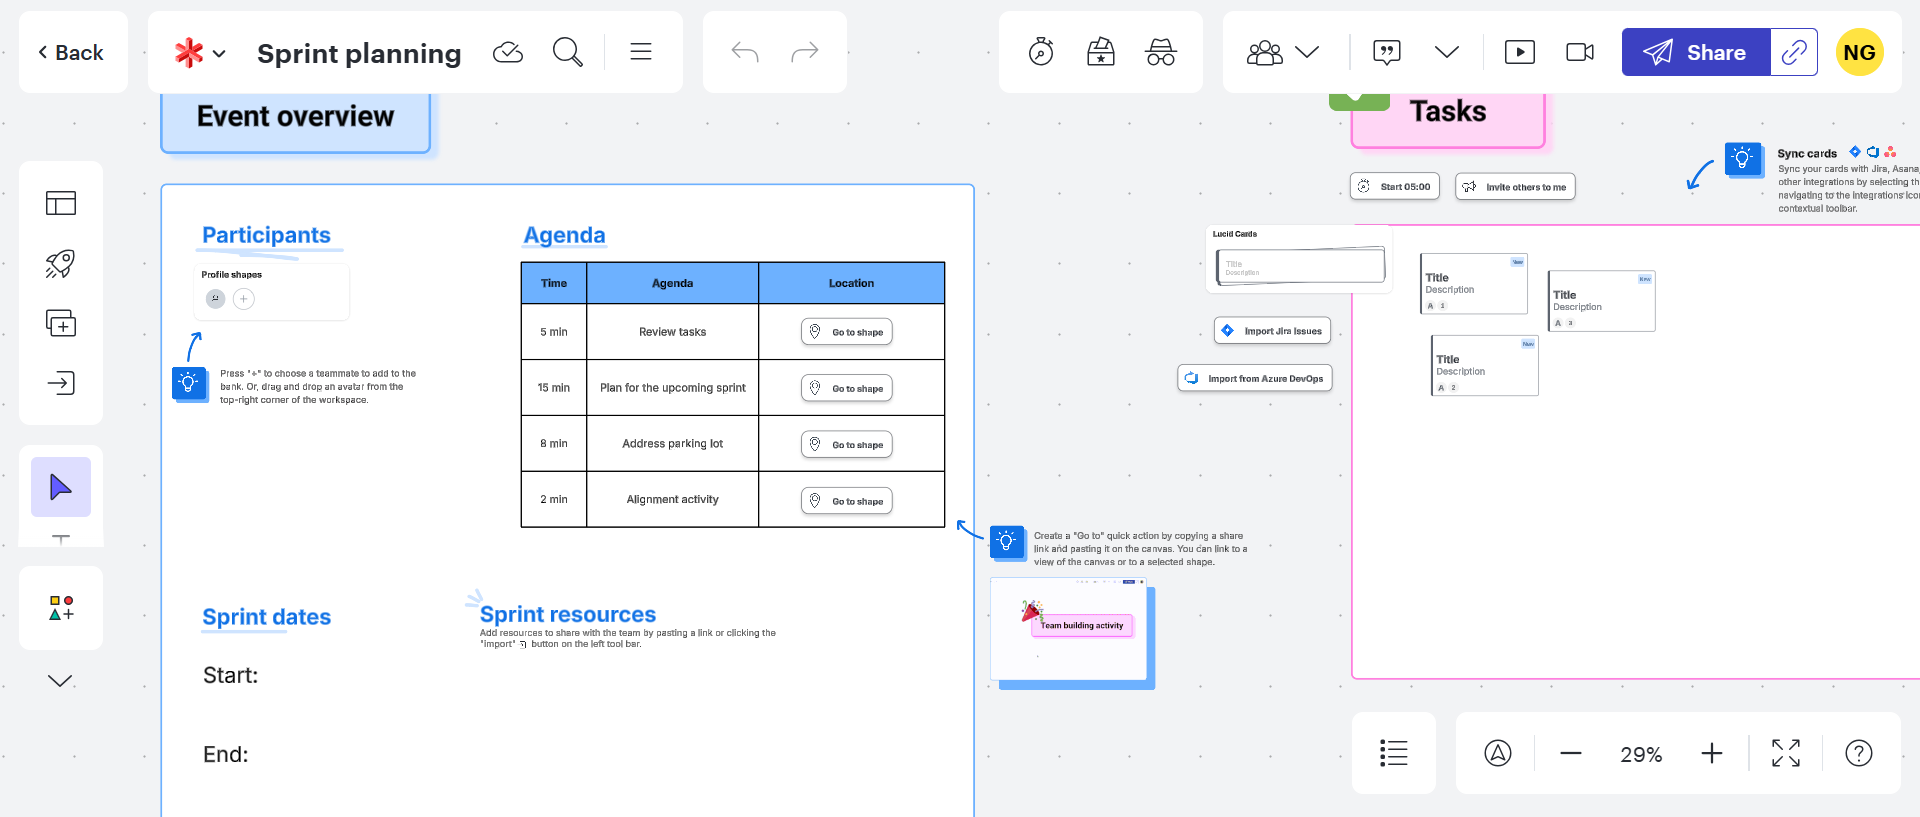
Task: Select the Lucid Cards template card
Action: [1300, 260]
